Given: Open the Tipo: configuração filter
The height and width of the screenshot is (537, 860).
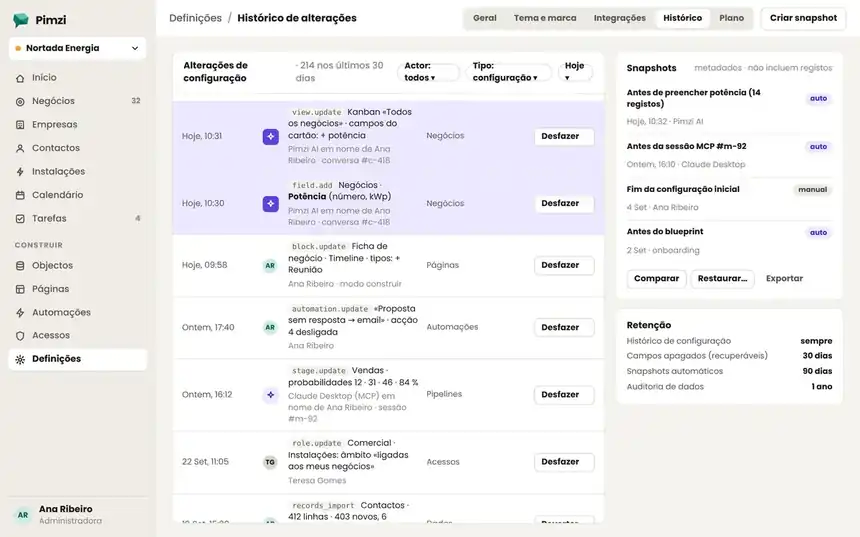Looking at the screenshot, I should [x=508, y=72].
